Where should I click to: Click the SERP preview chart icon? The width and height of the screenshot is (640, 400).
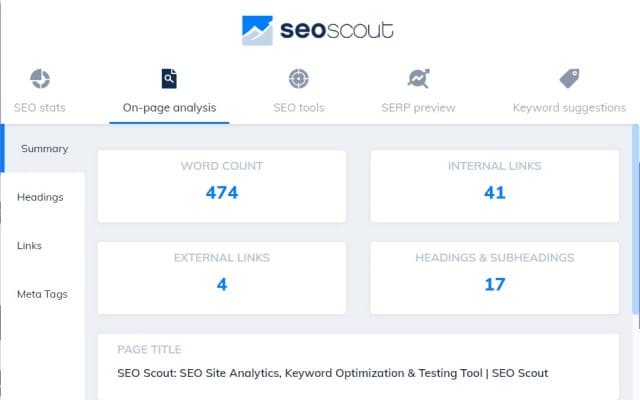(x=419, y=78)
